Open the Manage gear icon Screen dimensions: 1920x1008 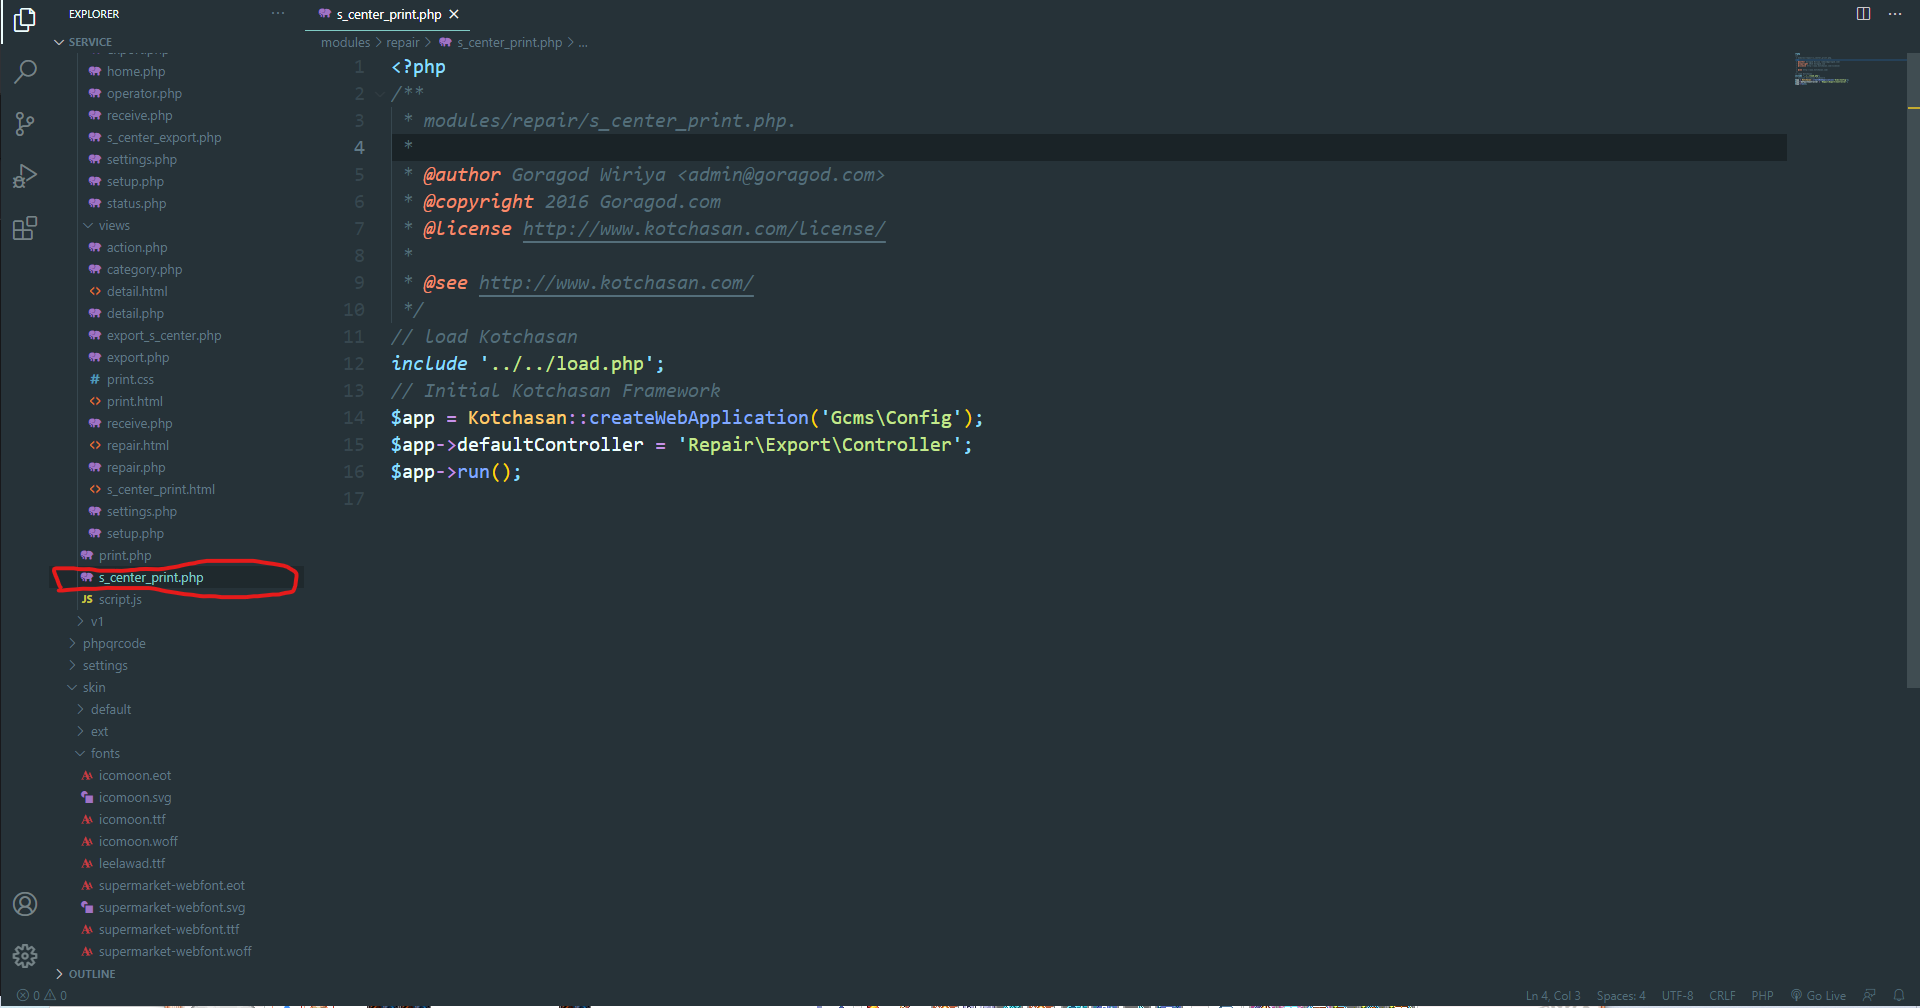[x=25, y=956]
